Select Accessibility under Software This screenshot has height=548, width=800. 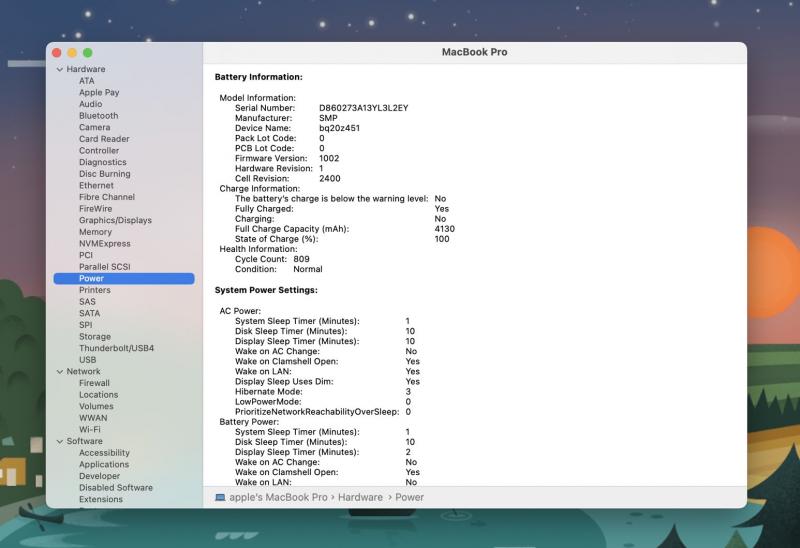(x=104, y=453)
